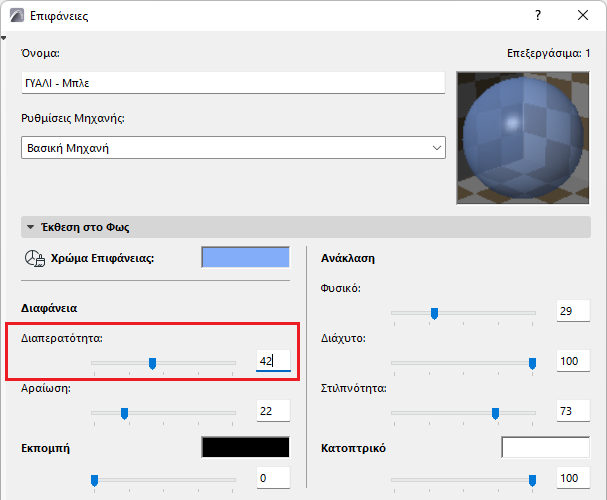
Task: Click the Διαπερατότητα slider handle
Action: [x=153, y=363]
